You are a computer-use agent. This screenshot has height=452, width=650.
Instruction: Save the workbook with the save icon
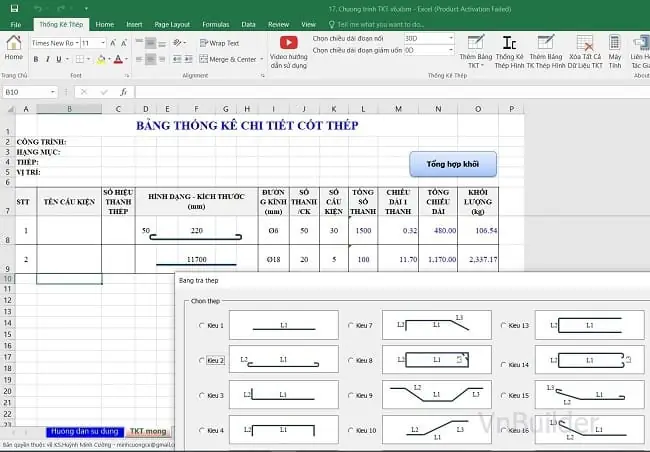14,8
